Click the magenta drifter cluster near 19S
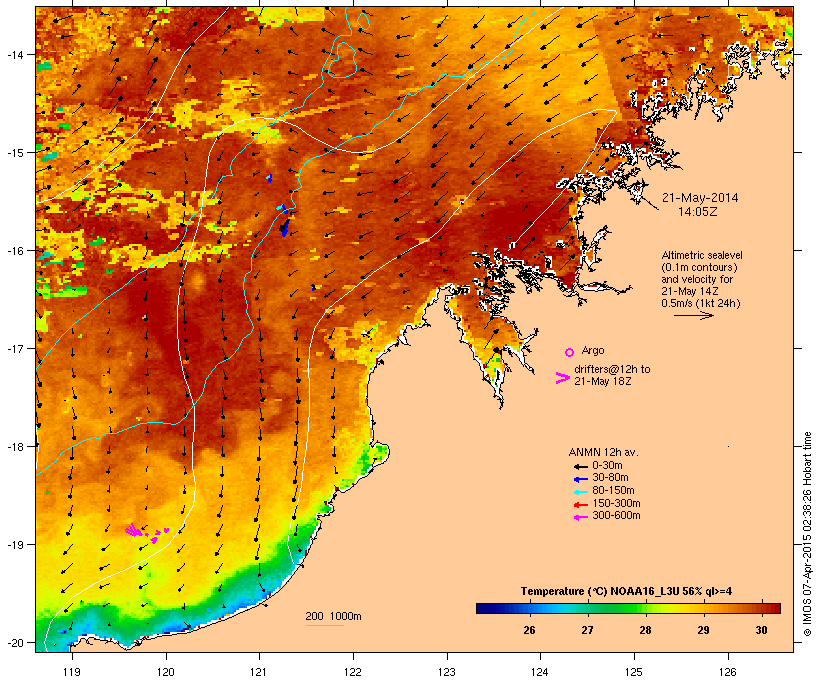This screenshot has width=820, height=680. [x=146, y=532]
